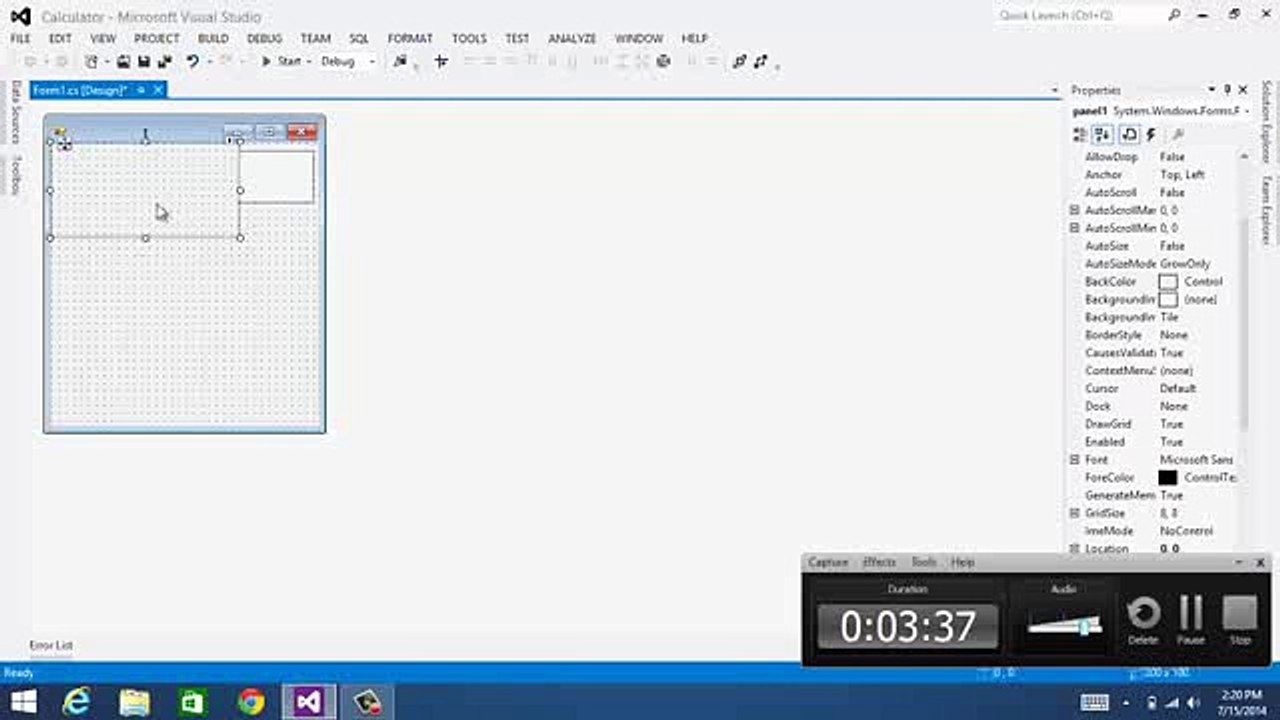Click the BackgroundImage preview swatch
1280x720 pixels.
pos(1168,300)
